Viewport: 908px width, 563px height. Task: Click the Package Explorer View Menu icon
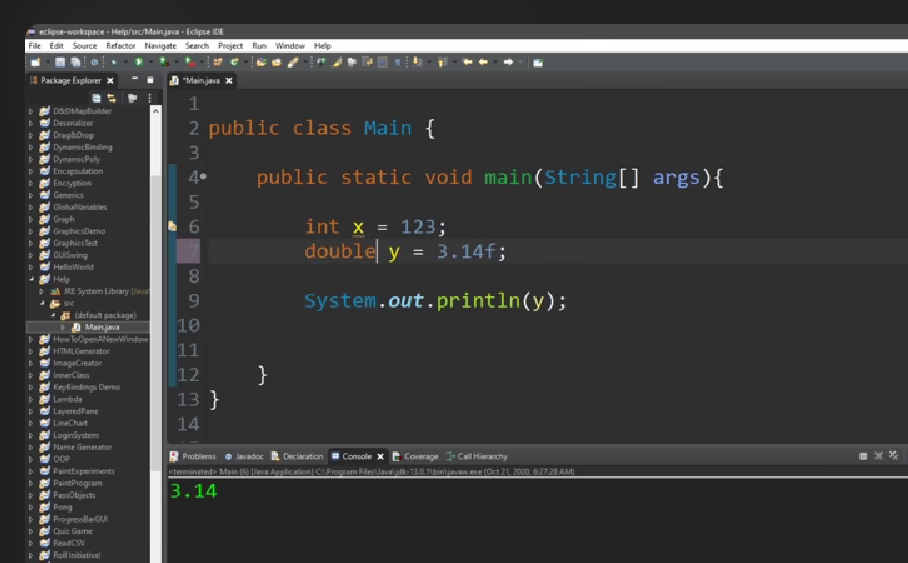point(149,98)
